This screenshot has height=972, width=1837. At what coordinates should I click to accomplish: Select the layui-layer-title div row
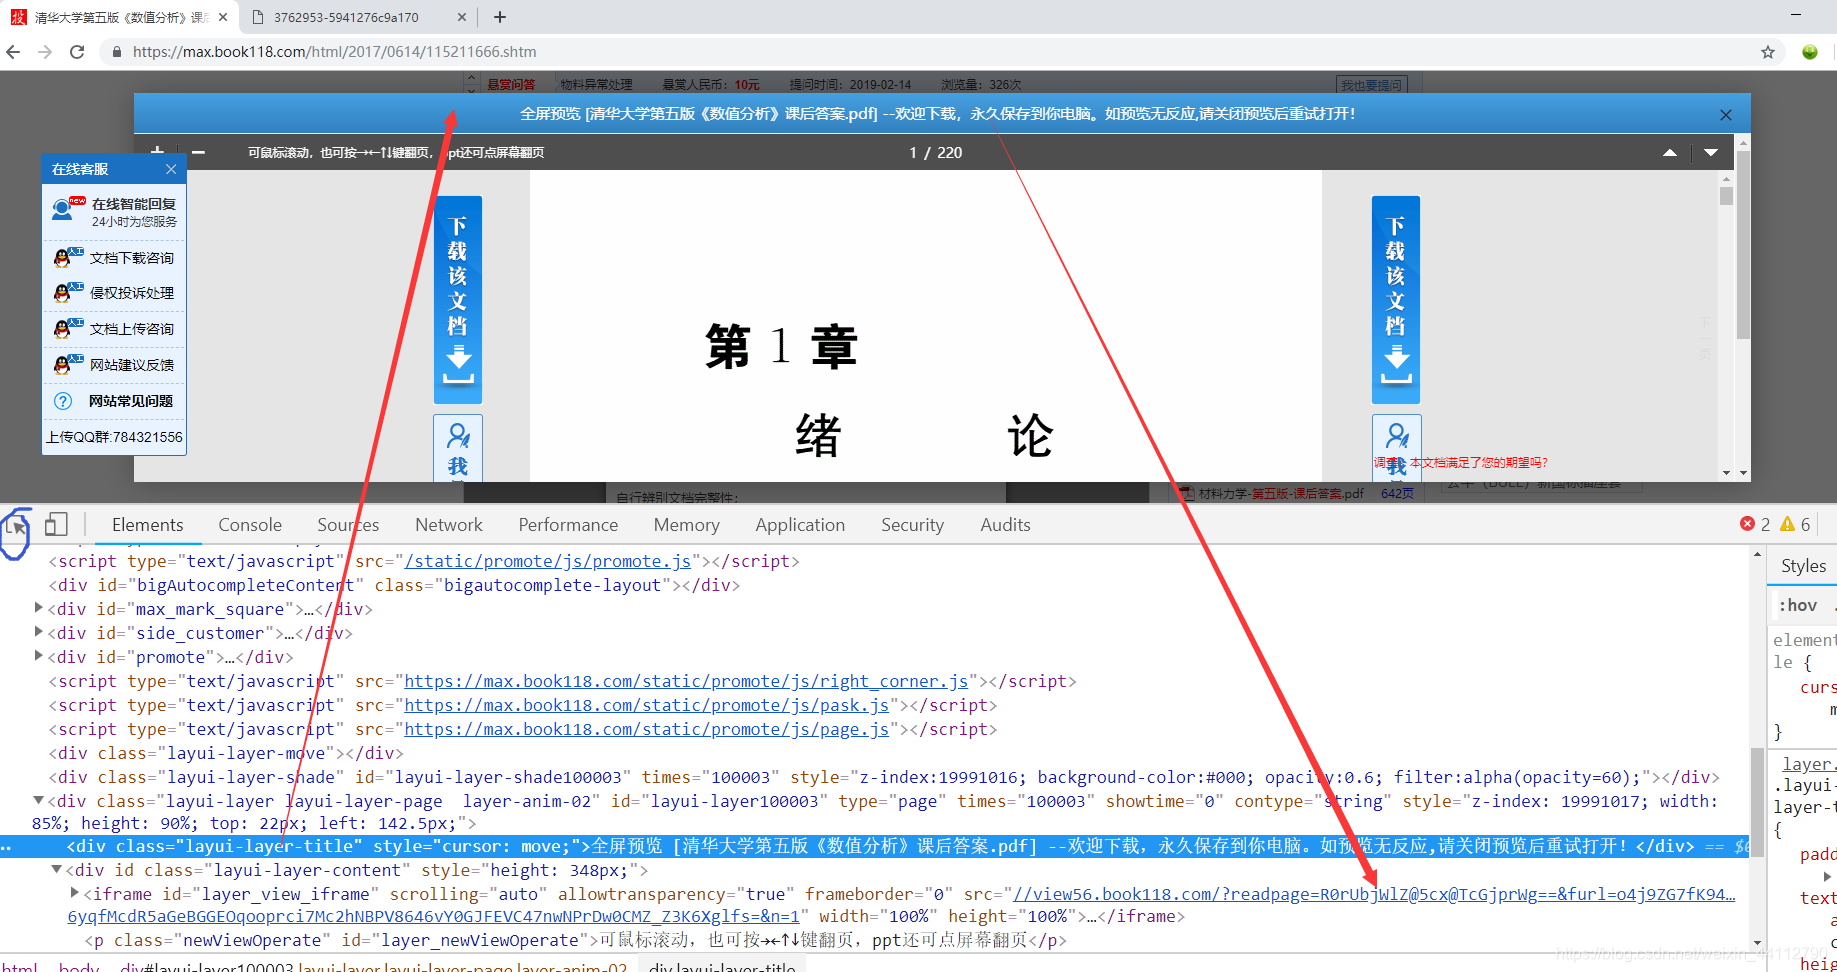875,846
